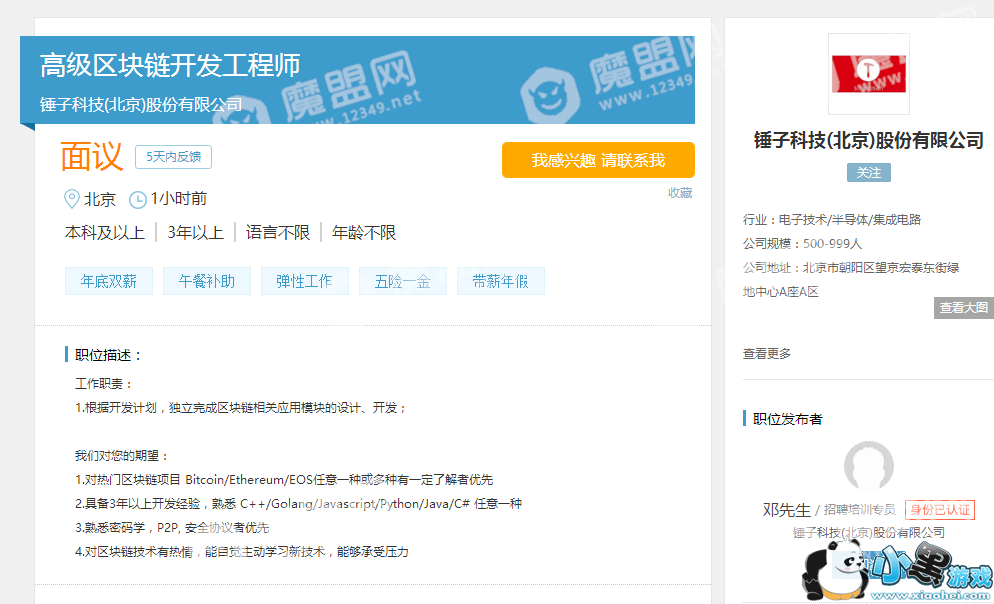This screenshot has height=604, width=994.
Task: Click the 3年以上 experience text
Action: (195, 233)
